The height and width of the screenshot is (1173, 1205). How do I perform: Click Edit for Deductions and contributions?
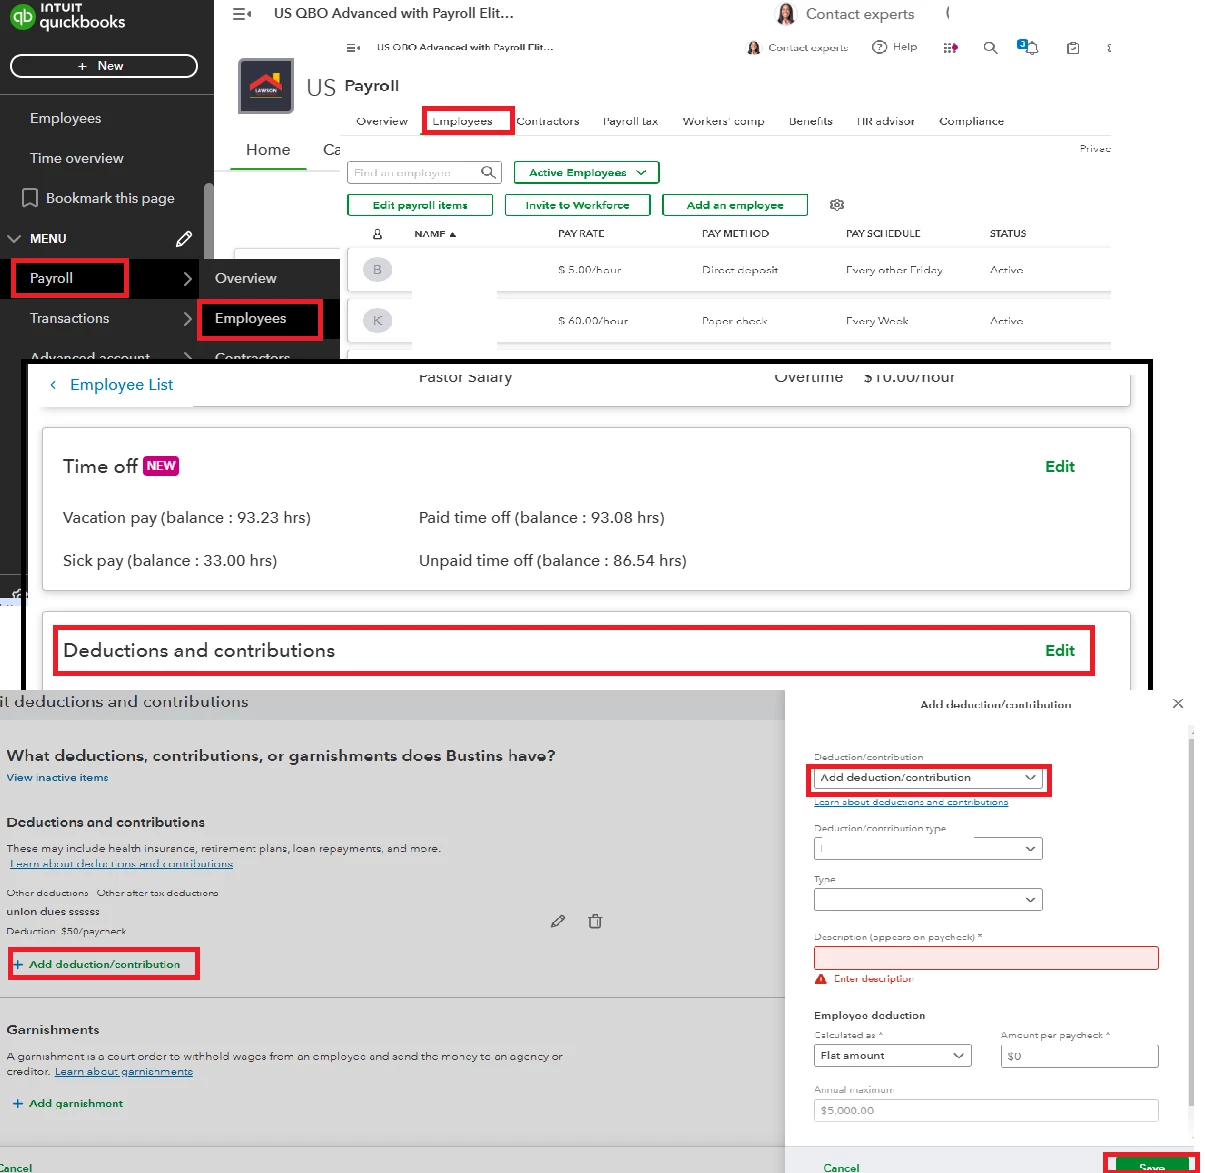[1060, 651]
